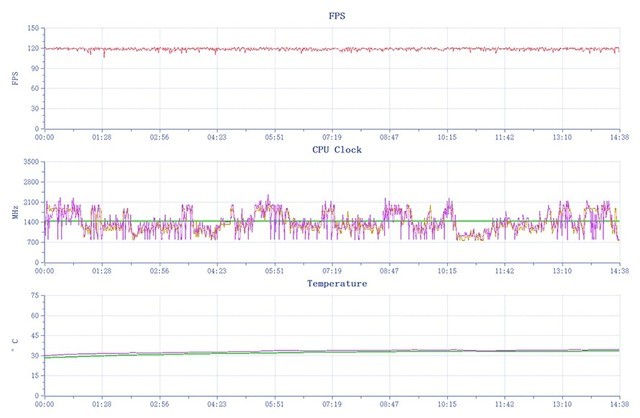Screen dimensions: 640x418
Task: Click the FPS chart title
Action: click(338, 16)
